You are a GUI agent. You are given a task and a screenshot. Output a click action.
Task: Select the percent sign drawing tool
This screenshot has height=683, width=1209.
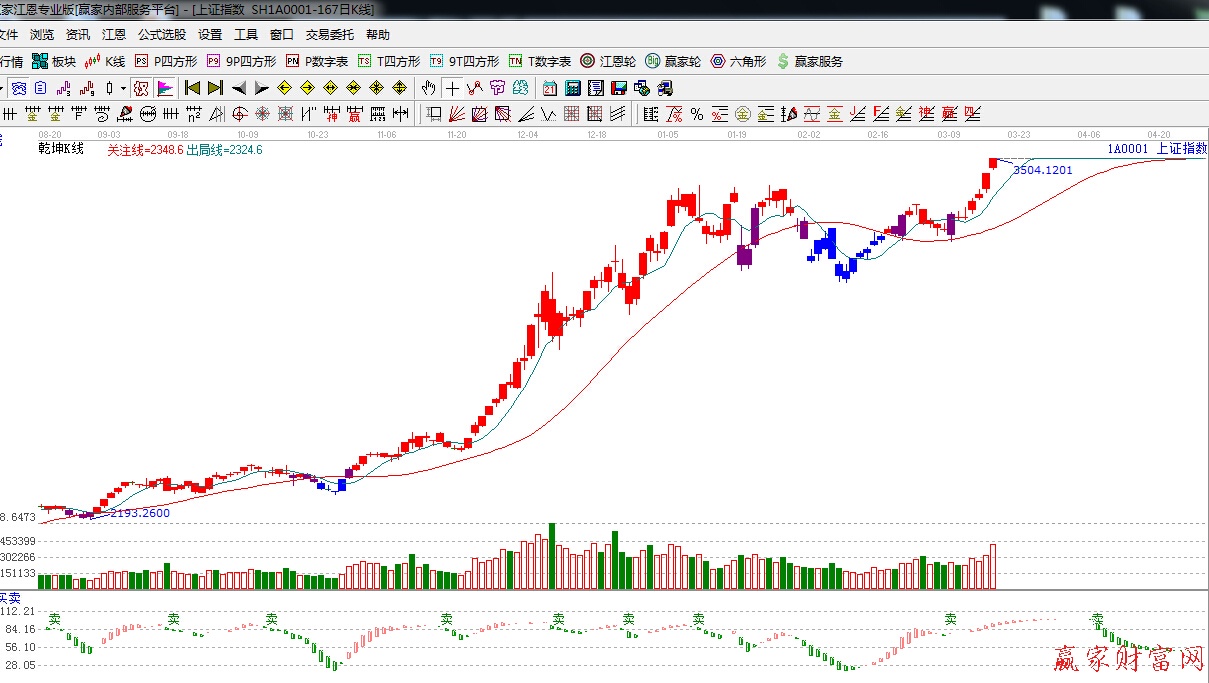[x=696, y=113]
